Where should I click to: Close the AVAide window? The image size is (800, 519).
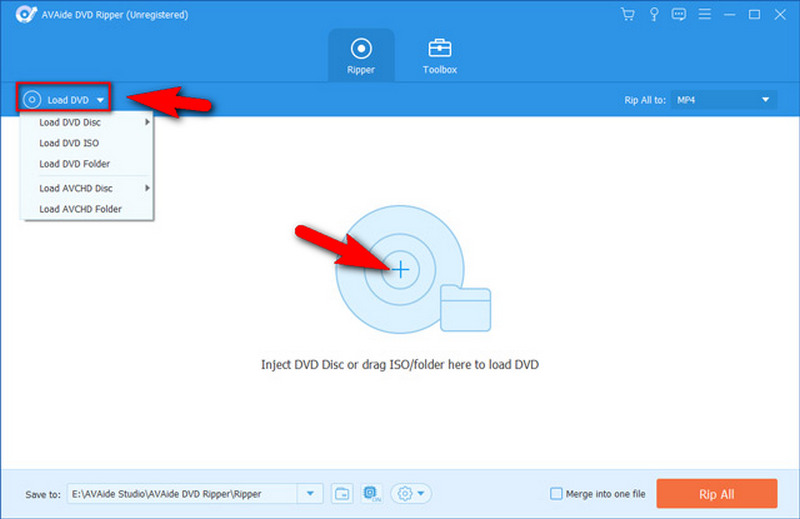tap(780, 14)
